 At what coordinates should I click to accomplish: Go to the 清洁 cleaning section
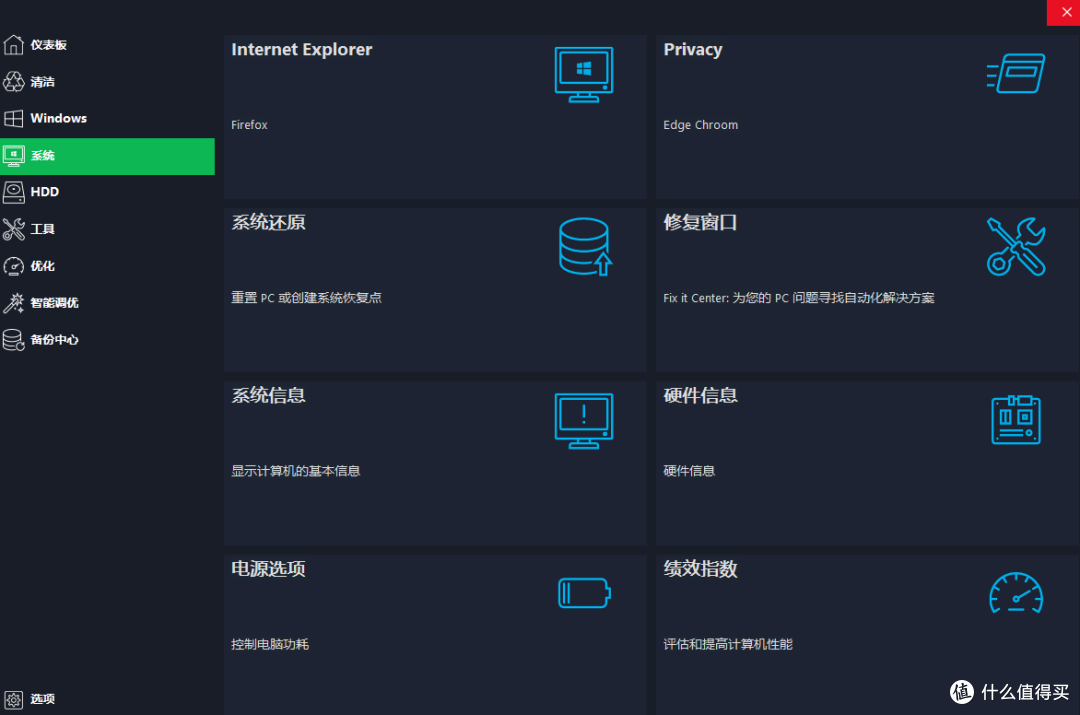[107, 82]
